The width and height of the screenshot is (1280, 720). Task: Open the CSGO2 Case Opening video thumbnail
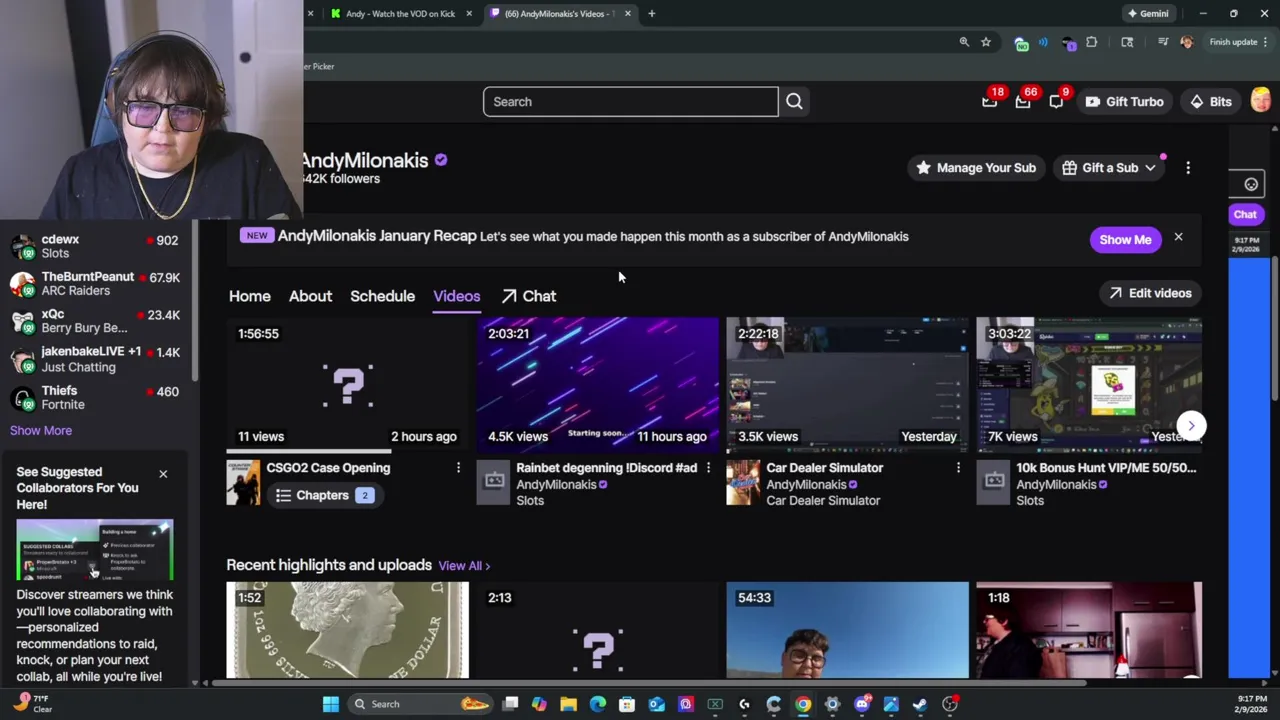[x=347, y=385]
